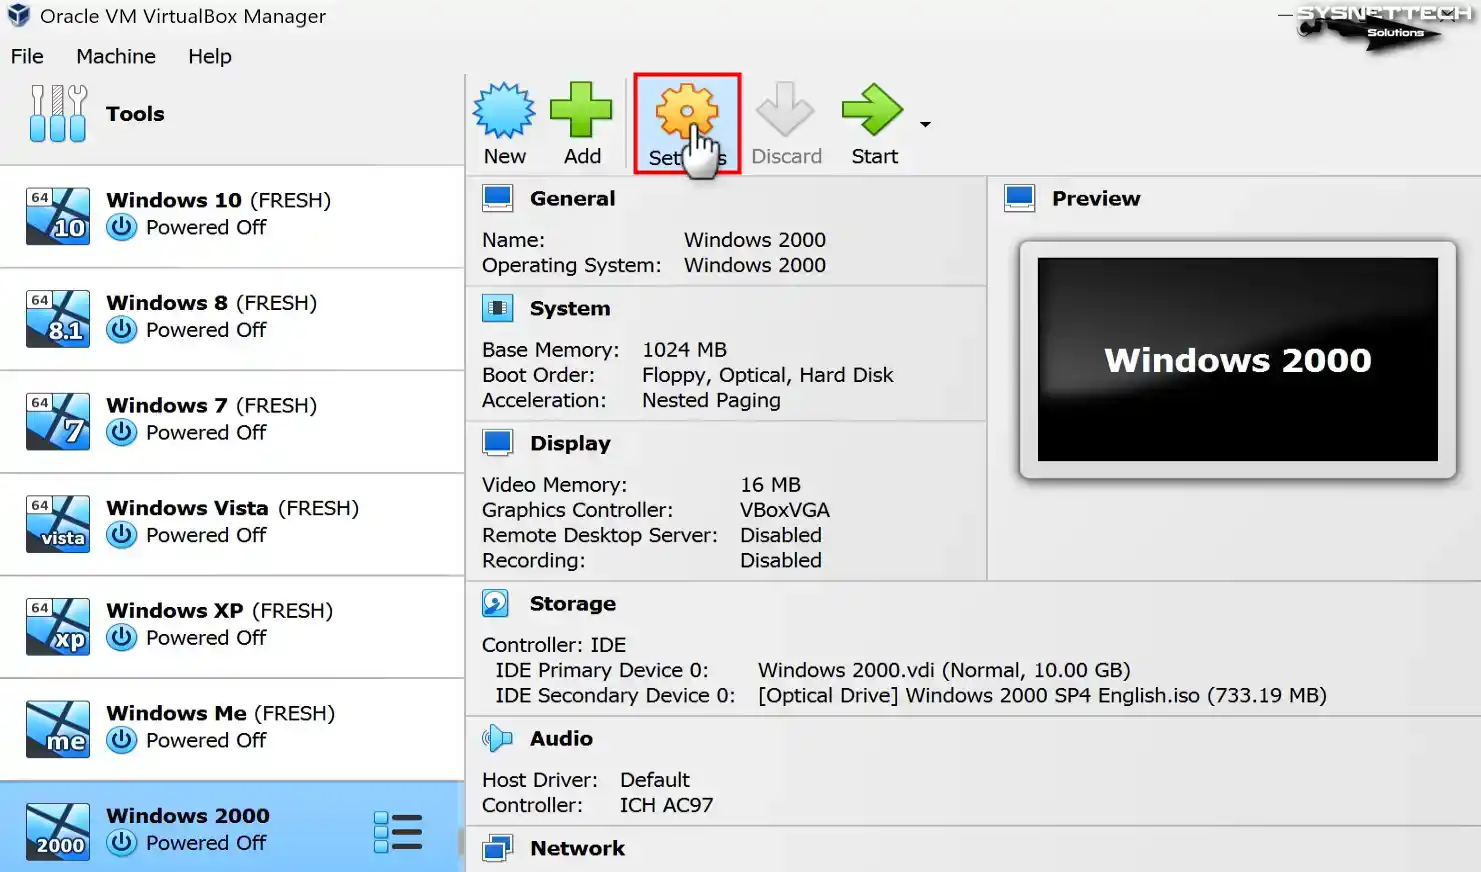Click the Windows 2000 SP4 English.iso optical drive entry
1481x872 pixels.
click(x=1042, y=695)
